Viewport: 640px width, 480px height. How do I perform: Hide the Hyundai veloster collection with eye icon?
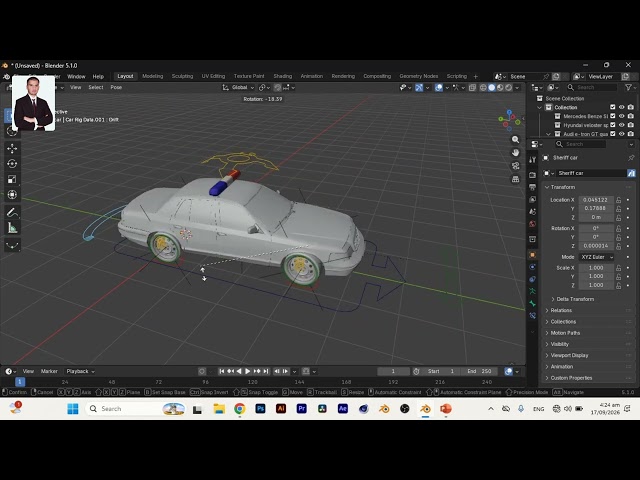click(621, 125)
